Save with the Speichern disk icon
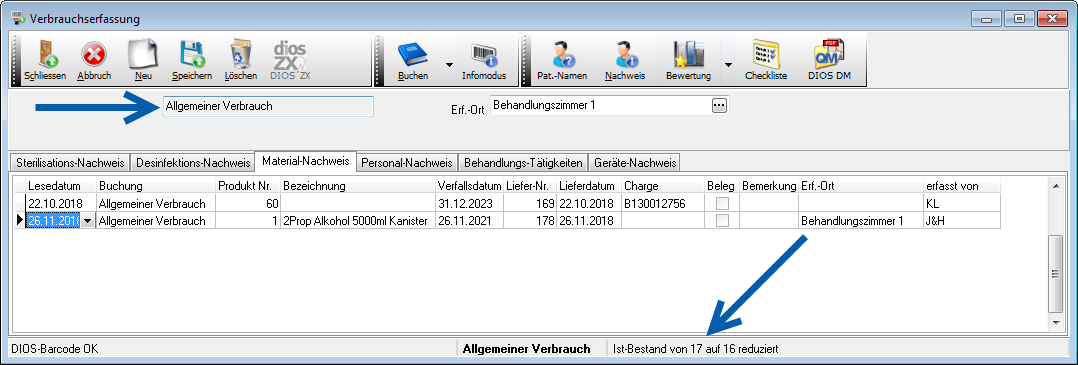This screenshot has width=1078, height=365. 192,55
